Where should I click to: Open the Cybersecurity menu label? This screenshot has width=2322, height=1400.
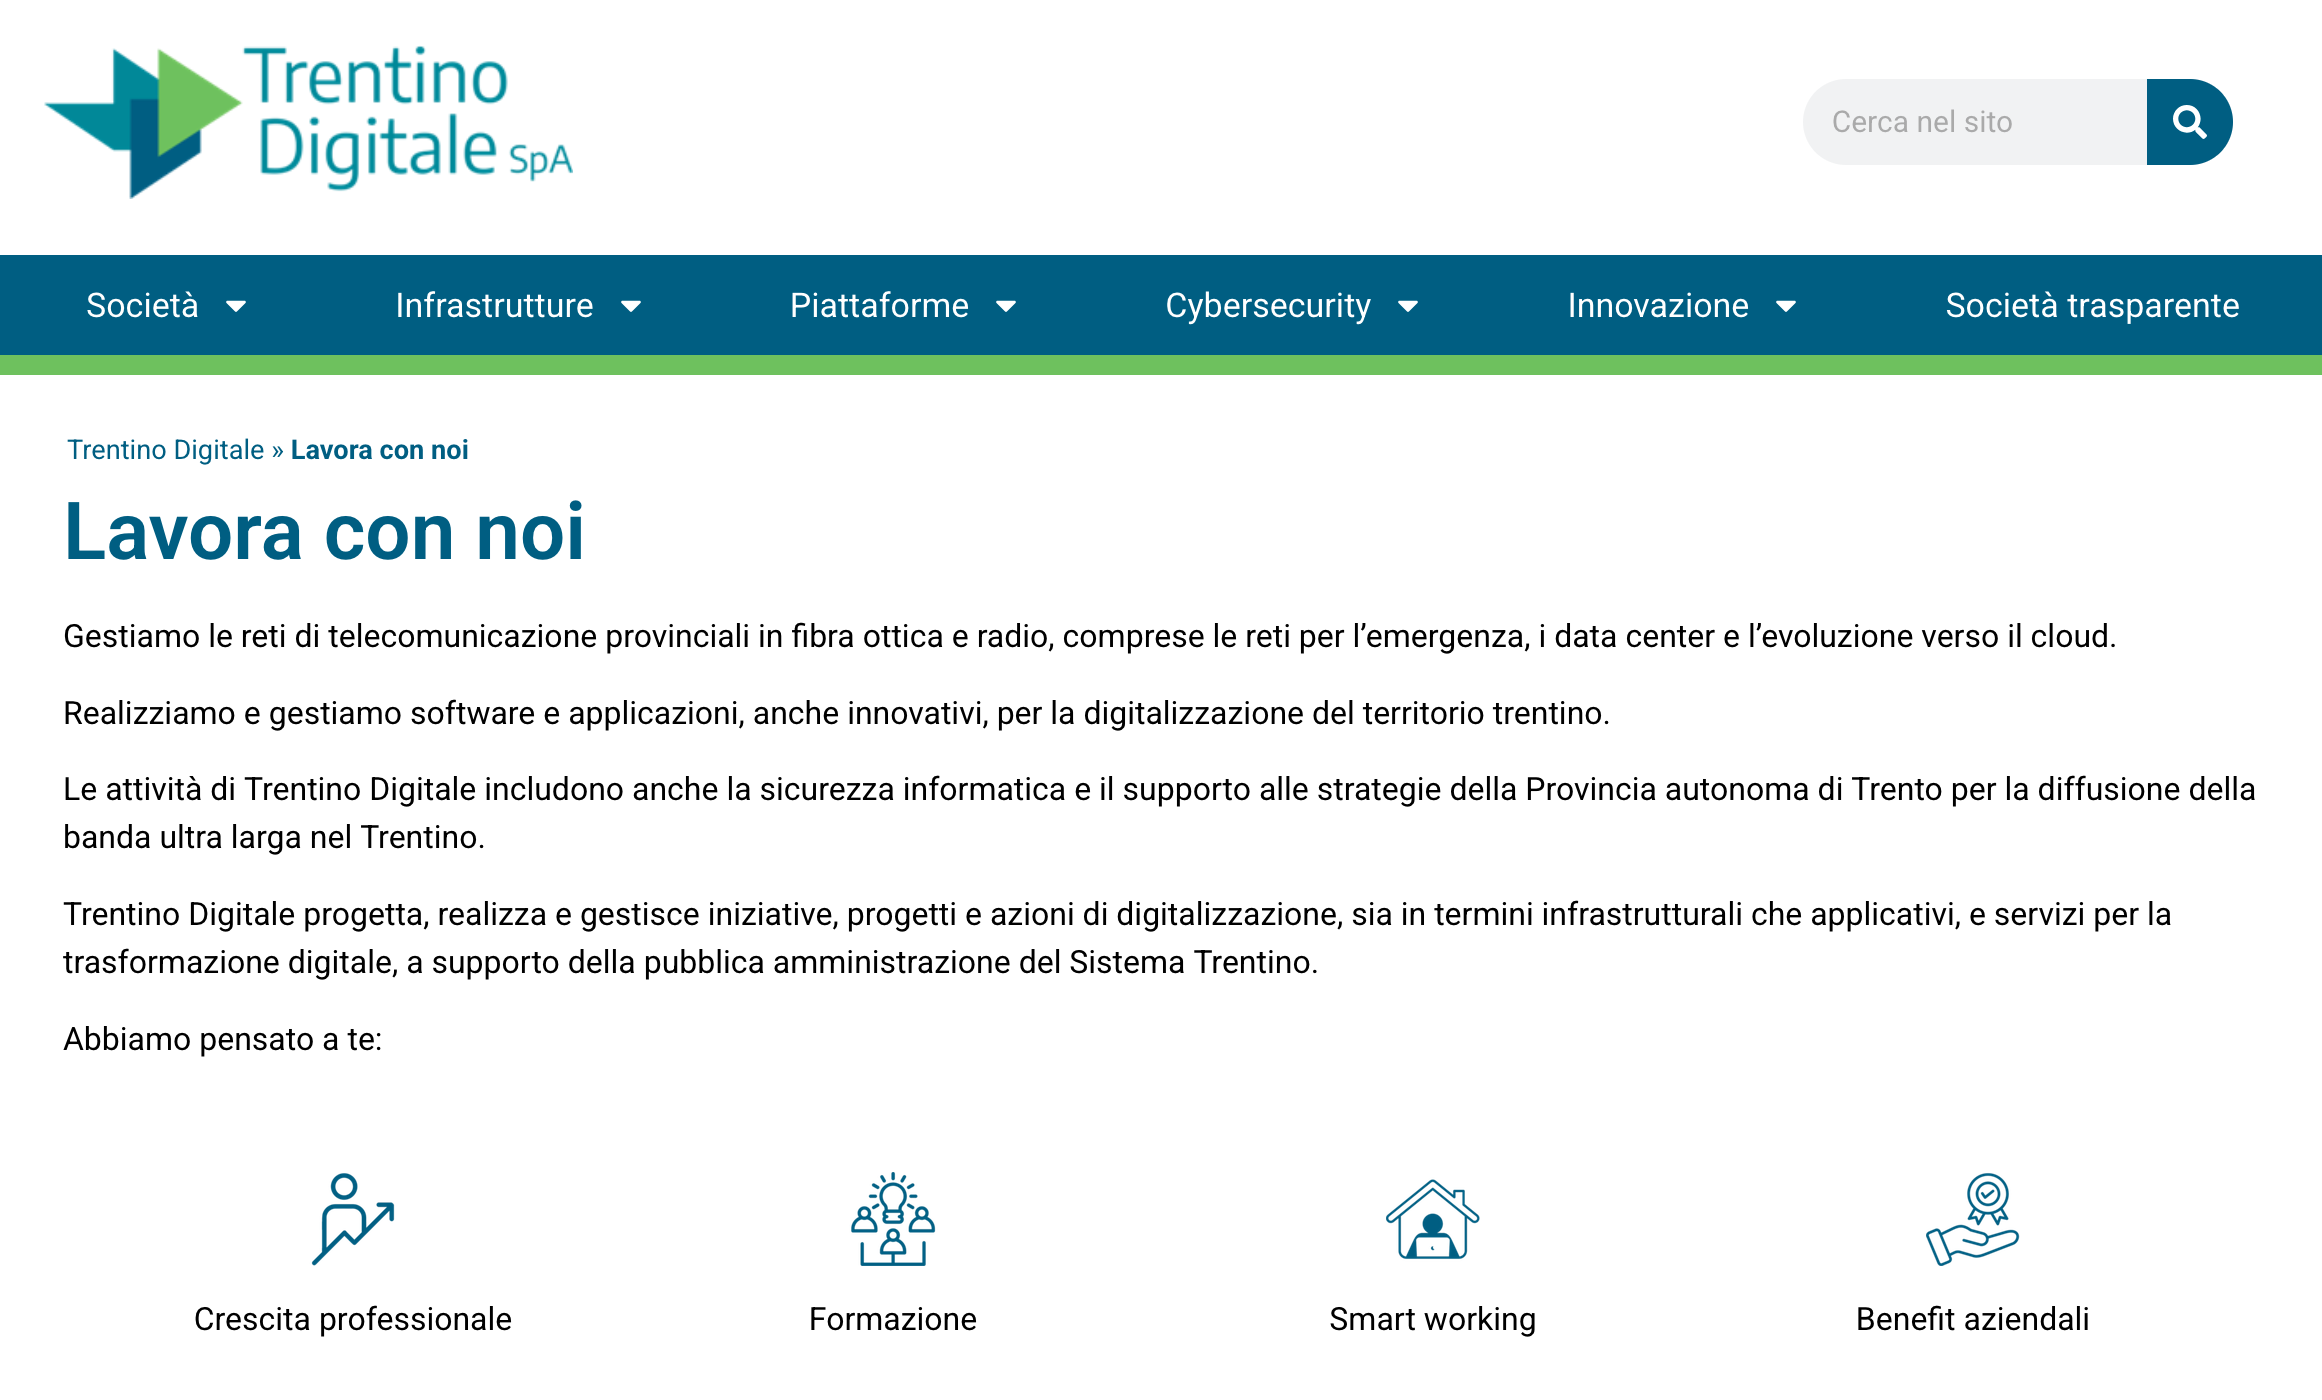[1268, 305]
